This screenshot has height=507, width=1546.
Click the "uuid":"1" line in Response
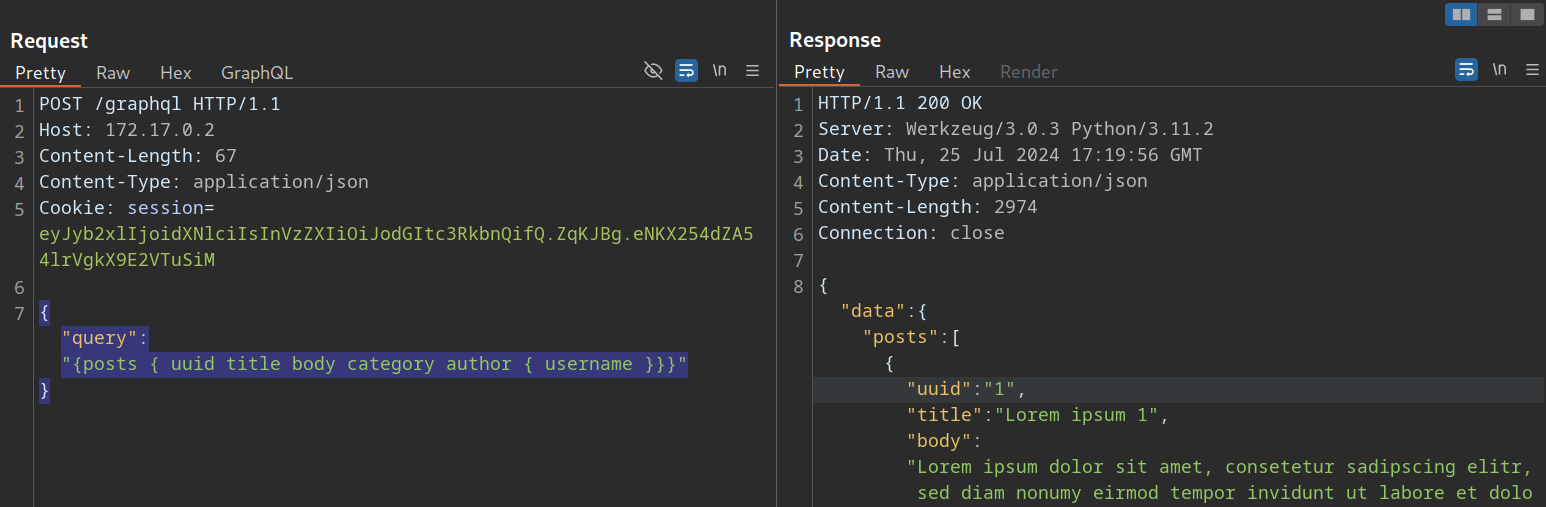coord(966,389)
